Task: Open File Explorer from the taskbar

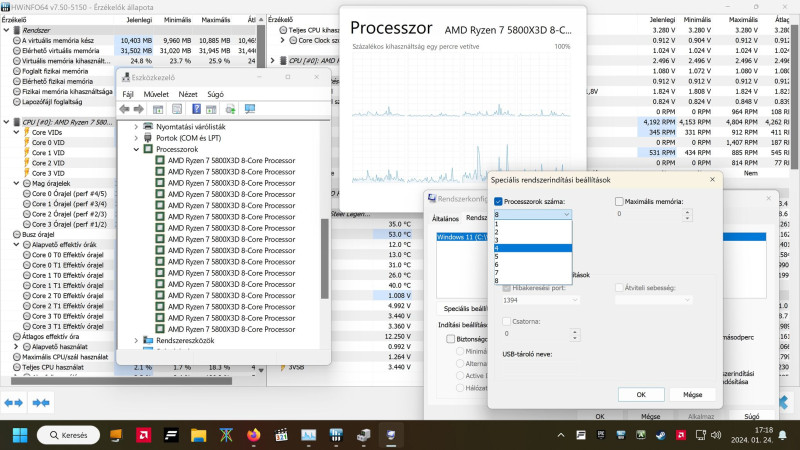Action: point(198,435)
